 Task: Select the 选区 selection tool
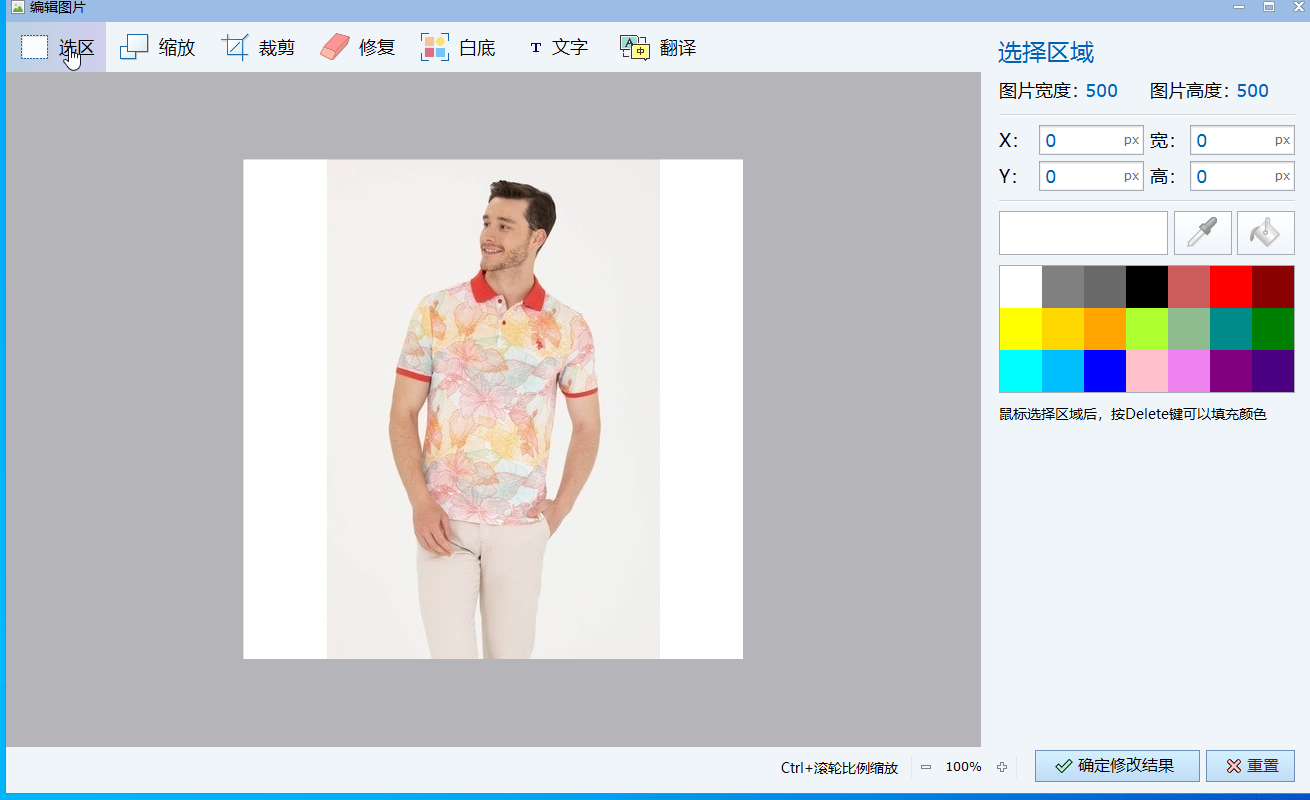coord(57,47)
